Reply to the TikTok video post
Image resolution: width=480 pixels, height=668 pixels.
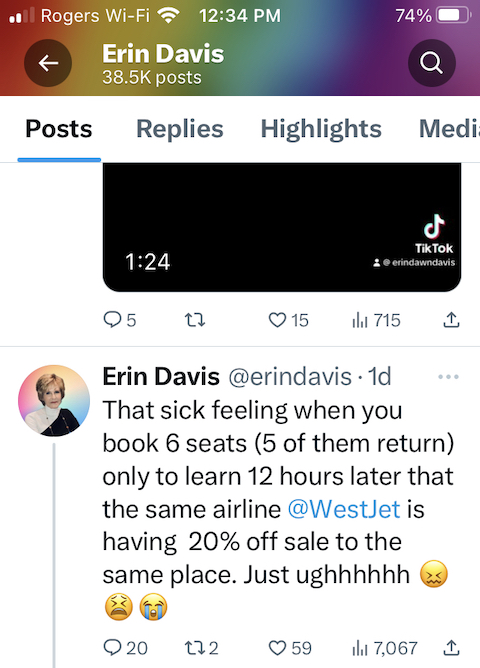point(120,320)
